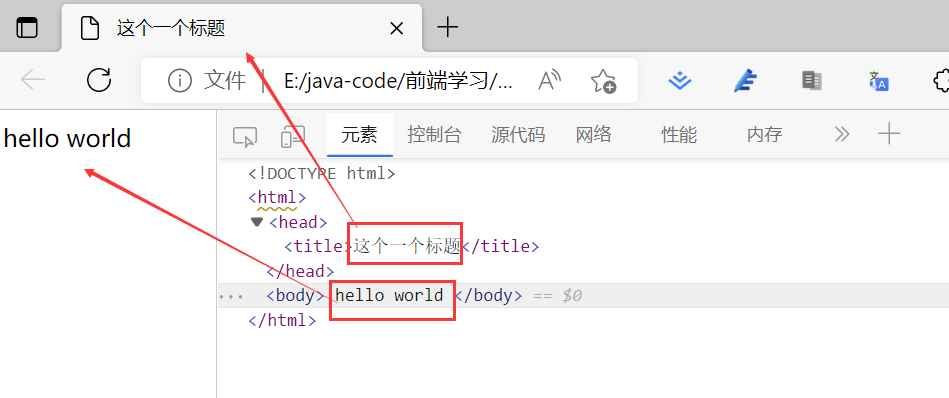
Task: Click the hello world page text
Action: (x=67, y=139)
